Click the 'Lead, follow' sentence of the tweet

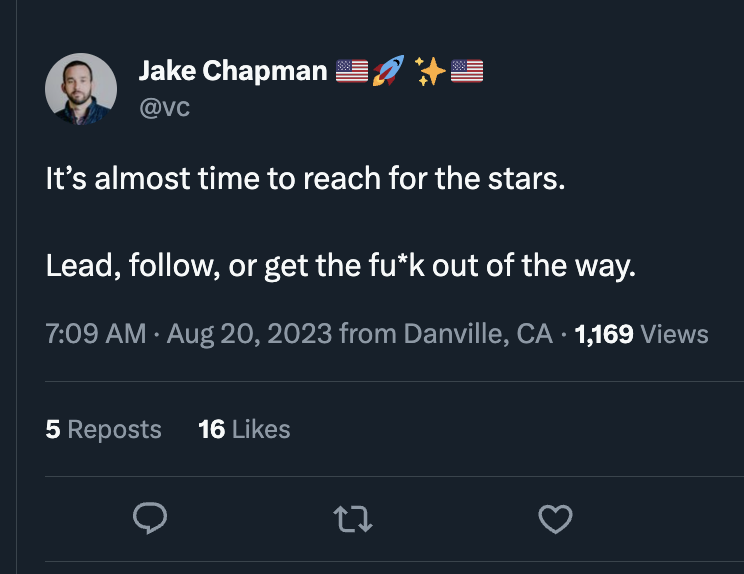pos(340,265)
